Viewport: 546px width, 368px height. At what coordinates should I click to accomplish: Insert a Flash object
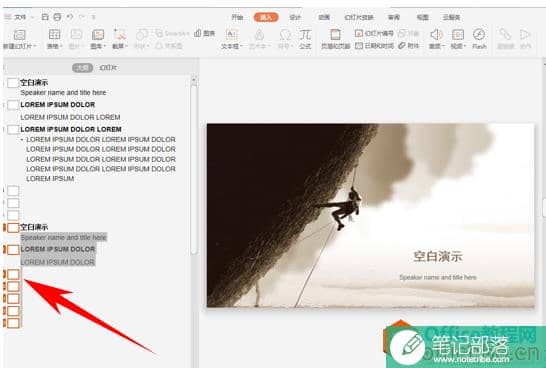pos(479,34)
